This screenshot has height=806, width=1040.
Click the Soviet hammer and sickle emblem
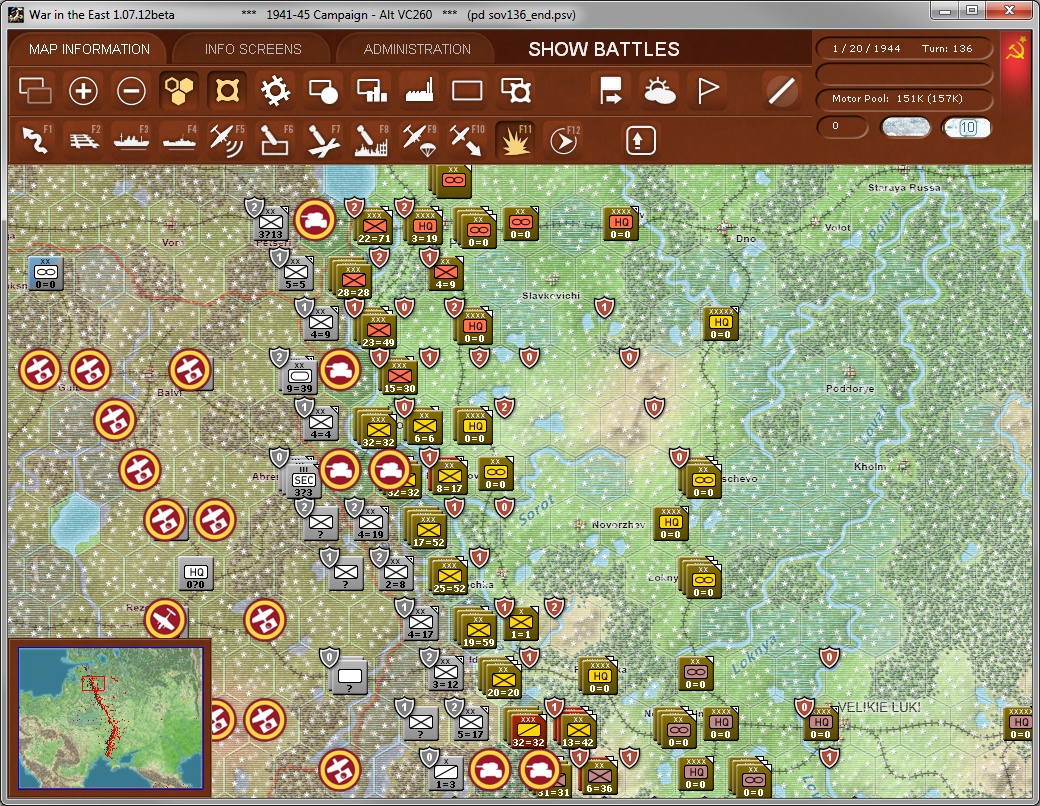point(1015,50)
